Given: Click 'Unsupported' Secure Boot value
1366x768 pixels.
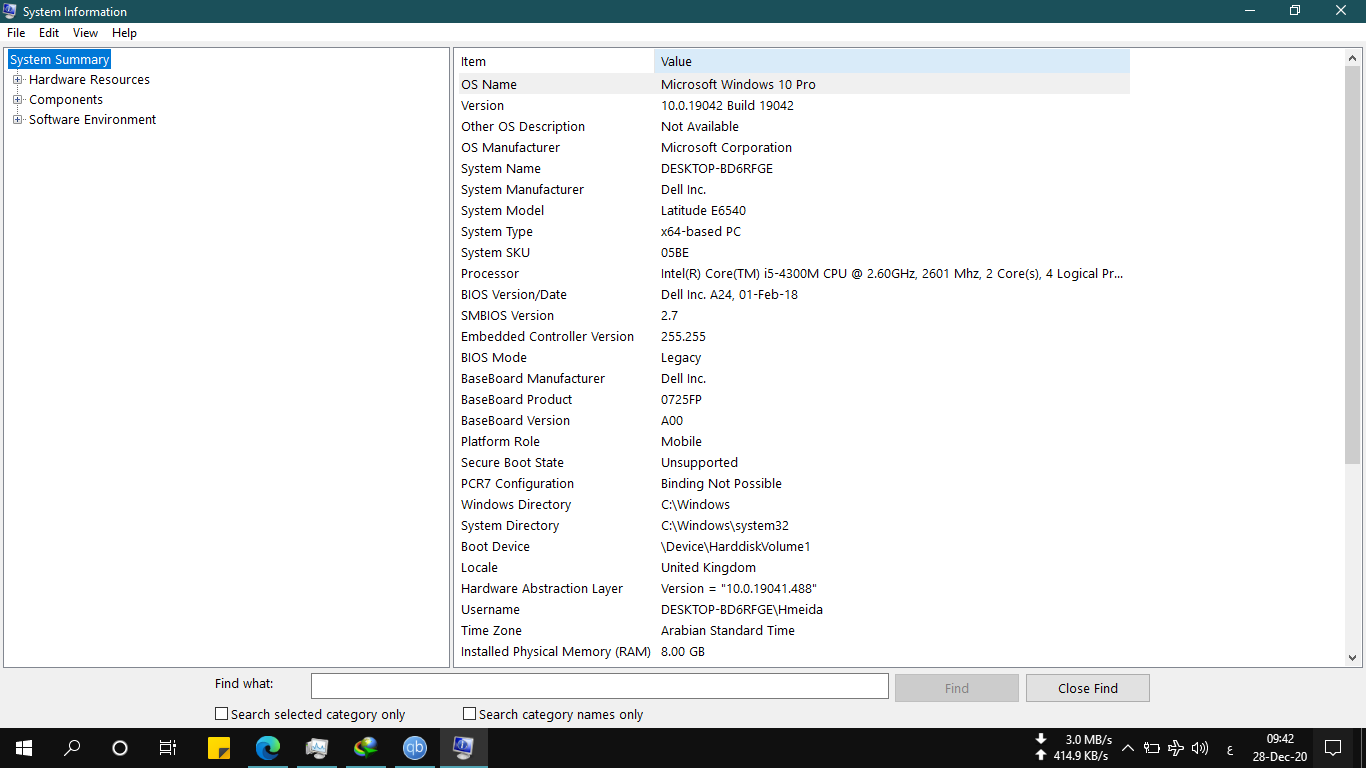Looking at the screenshot, I should coord(699,463).
